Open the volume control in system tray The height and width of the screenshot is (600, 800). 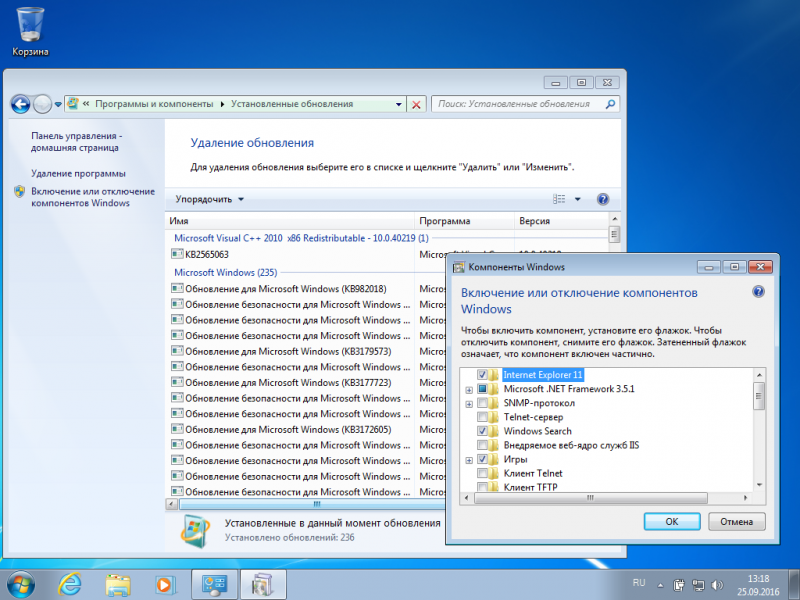[717, 585]
